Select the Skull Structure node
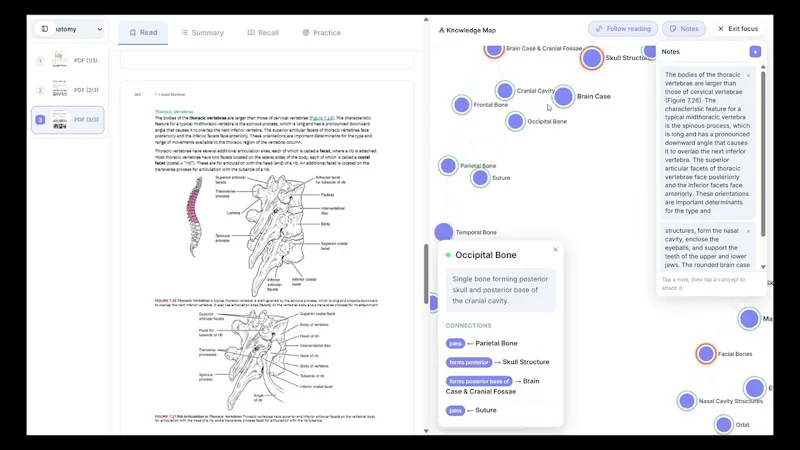The image size is (800, 450). [592, 58]
